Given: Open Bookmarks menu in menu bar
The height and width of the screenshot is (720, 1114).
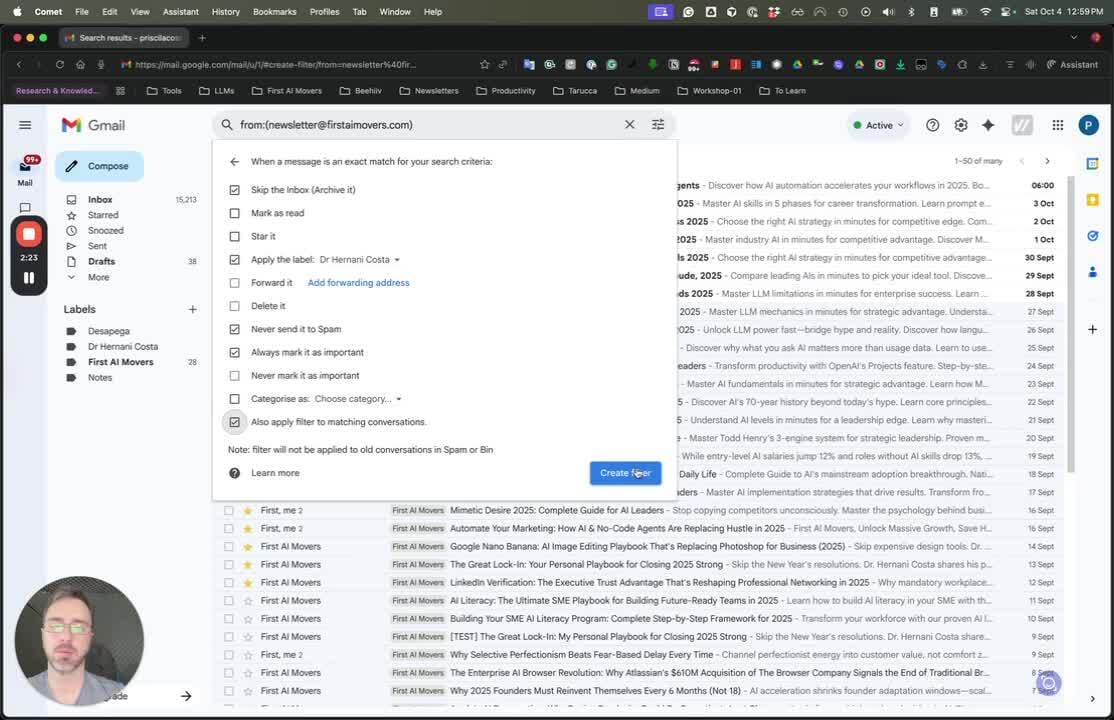Looking at the screenshot, I should pyautogui.click(x=274, y=11).
